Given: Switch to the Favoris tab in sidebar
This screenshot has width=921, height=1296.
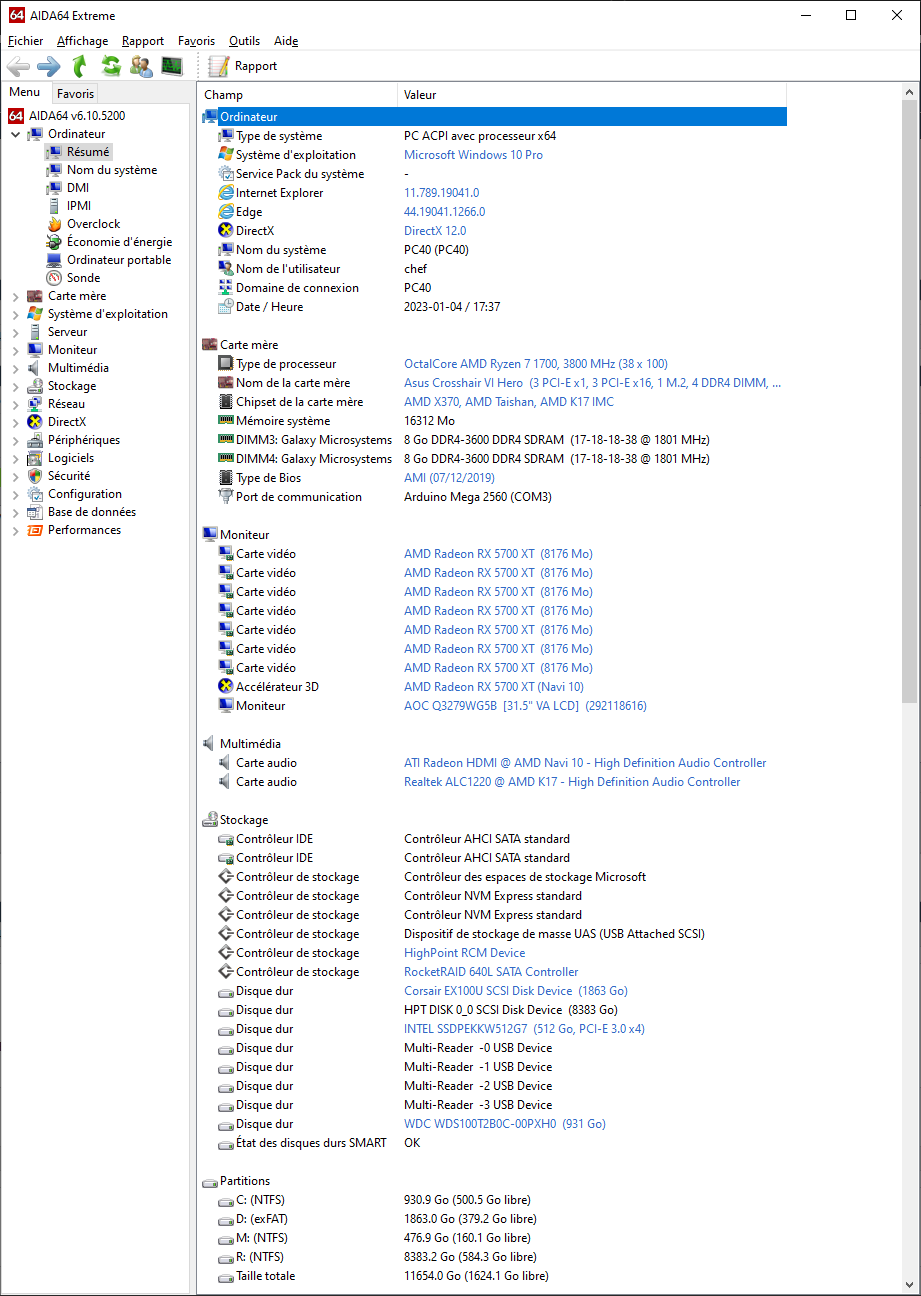Looking at the screenshot, I should point(75,94).
